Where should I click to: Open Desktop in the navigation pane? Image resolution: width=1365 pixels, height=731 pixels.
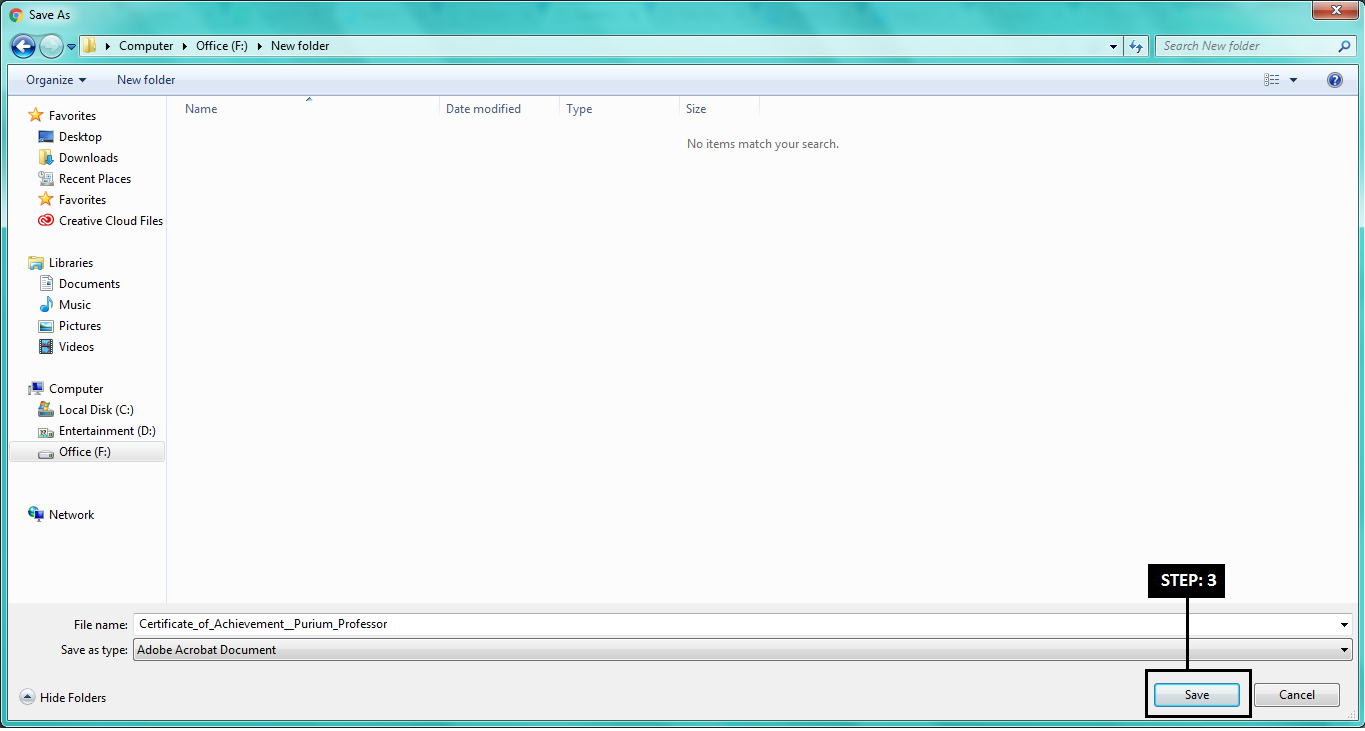point(80,137)
